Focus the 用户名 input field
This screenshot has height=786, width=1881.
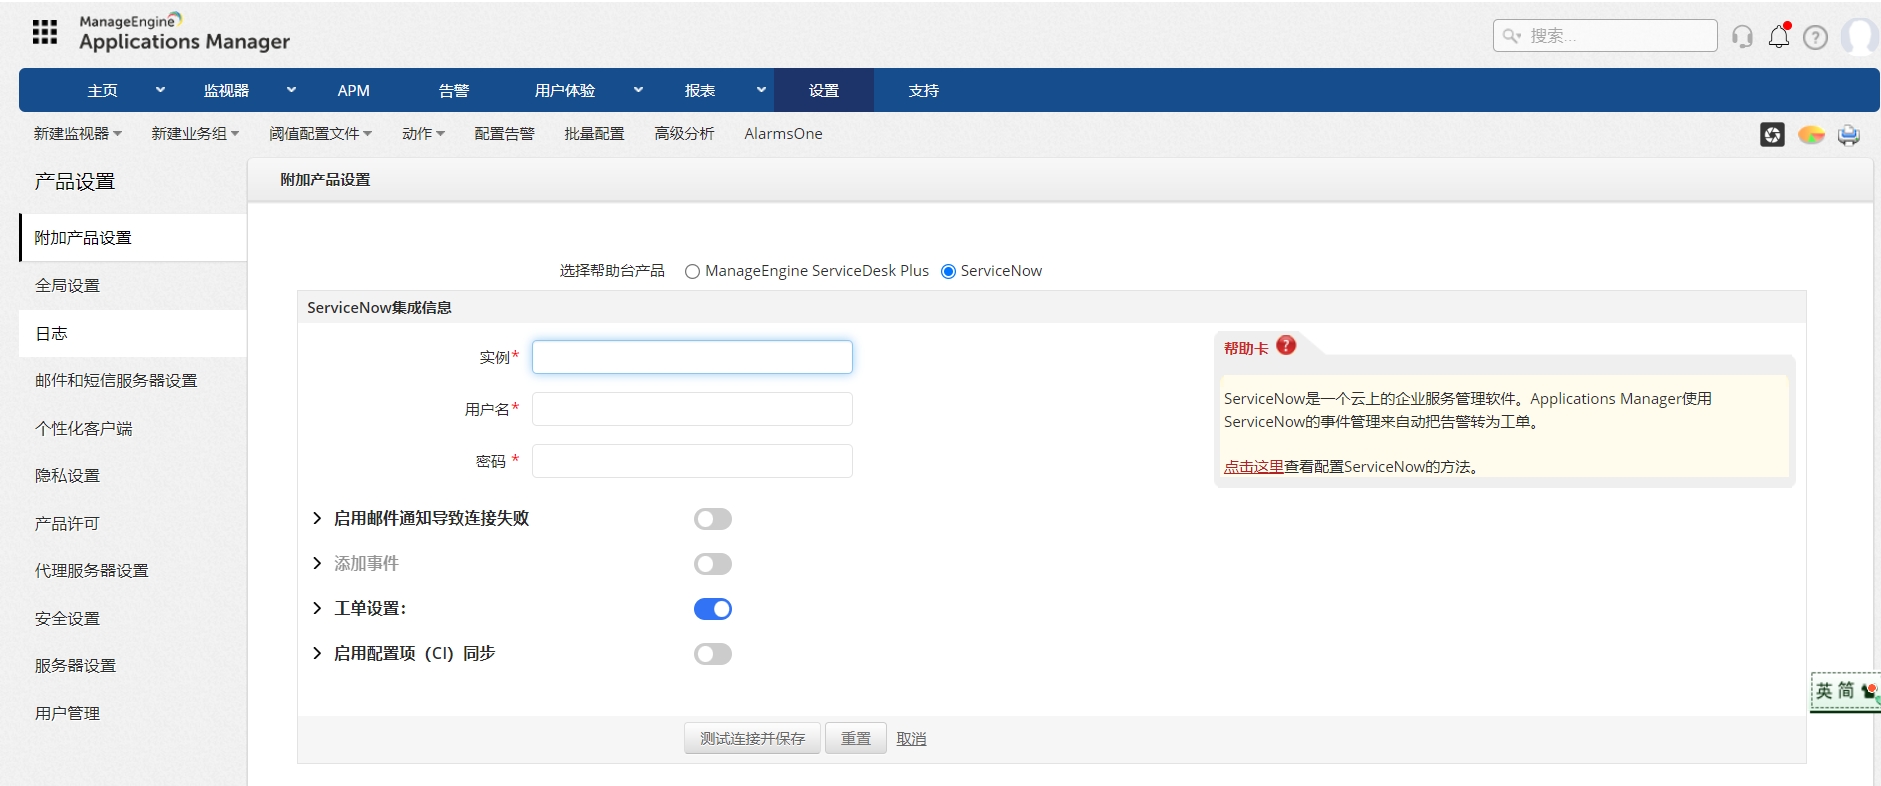[x=692, y=409]
